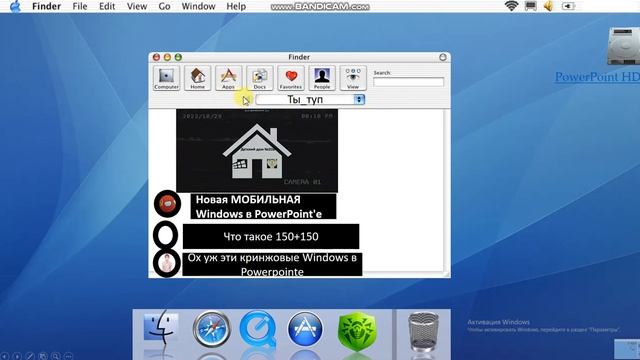Open the Edit menu
This screenshot has height=360, width=640.
tap(107, 7)
